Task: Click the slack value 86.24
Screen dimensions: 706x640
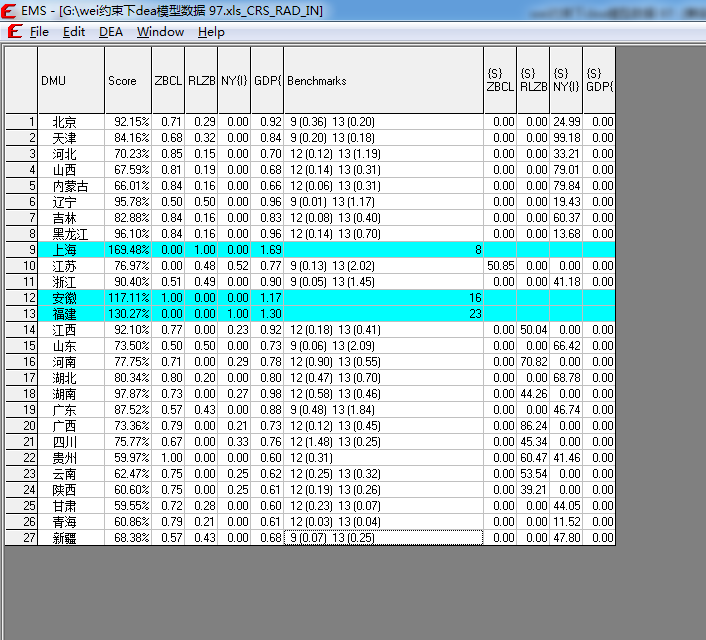Action: click(x=533, y=426)
